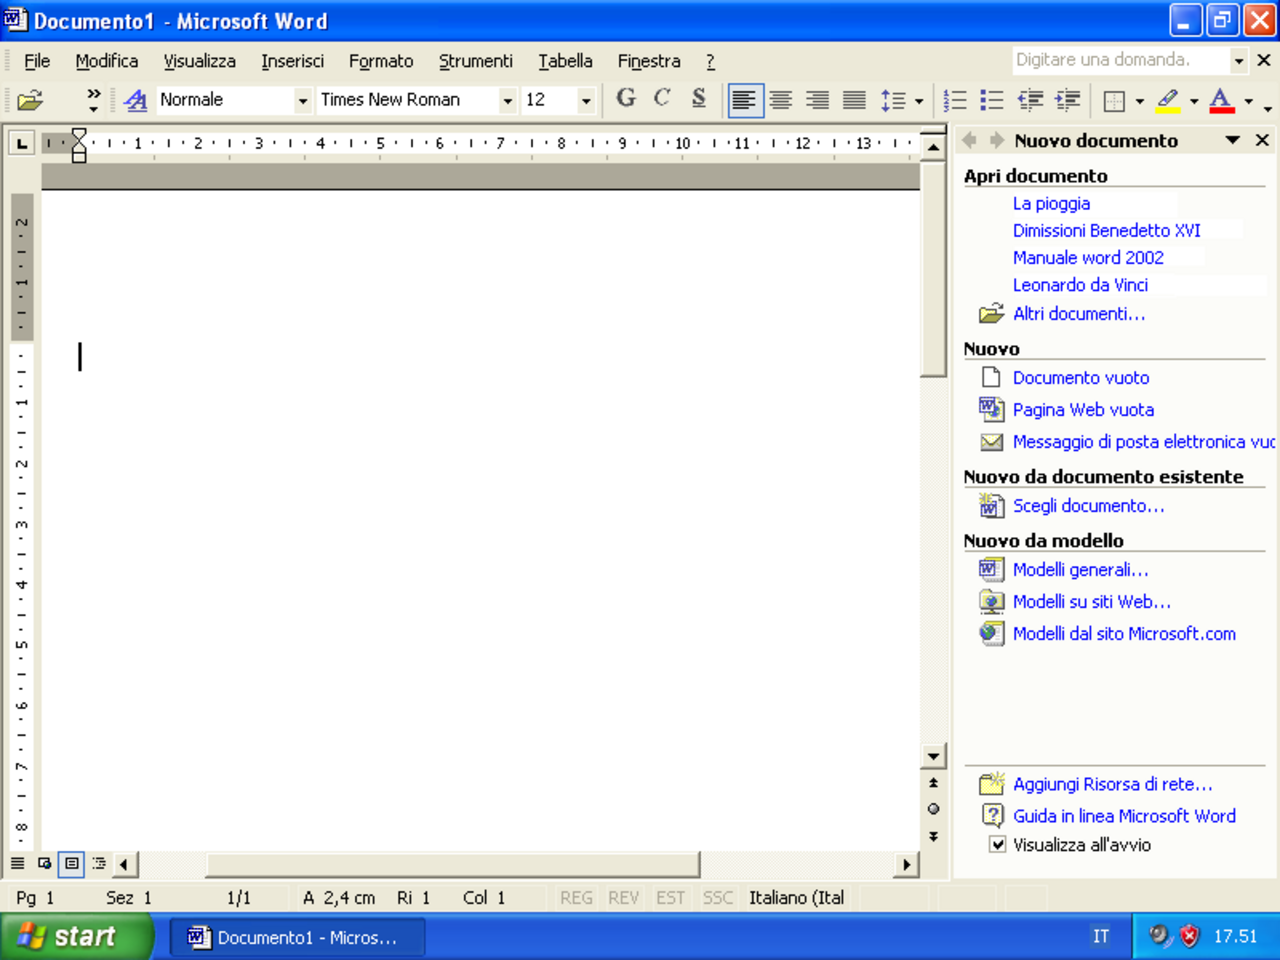1280x960 pixels.
Task: Apply the red font color
Action: click(x=1221, y=100)
